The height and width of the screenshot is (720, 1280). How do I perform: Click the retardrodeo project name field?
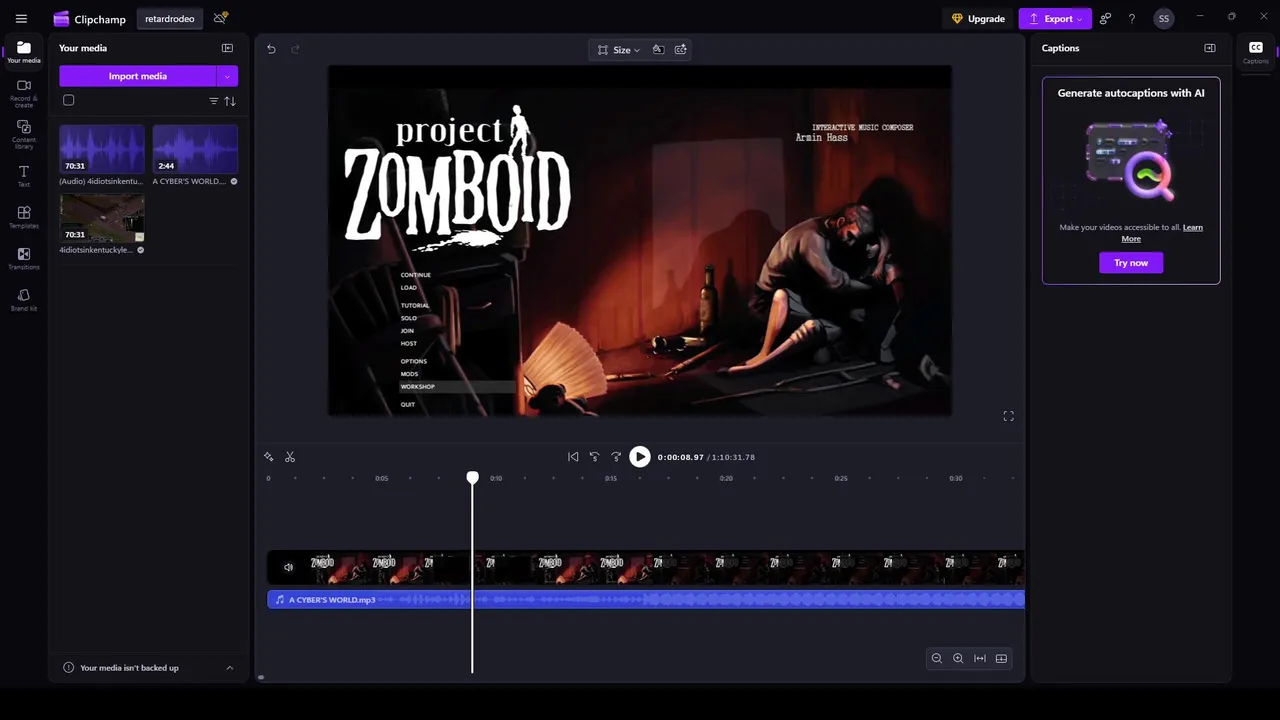coord(169,19)
